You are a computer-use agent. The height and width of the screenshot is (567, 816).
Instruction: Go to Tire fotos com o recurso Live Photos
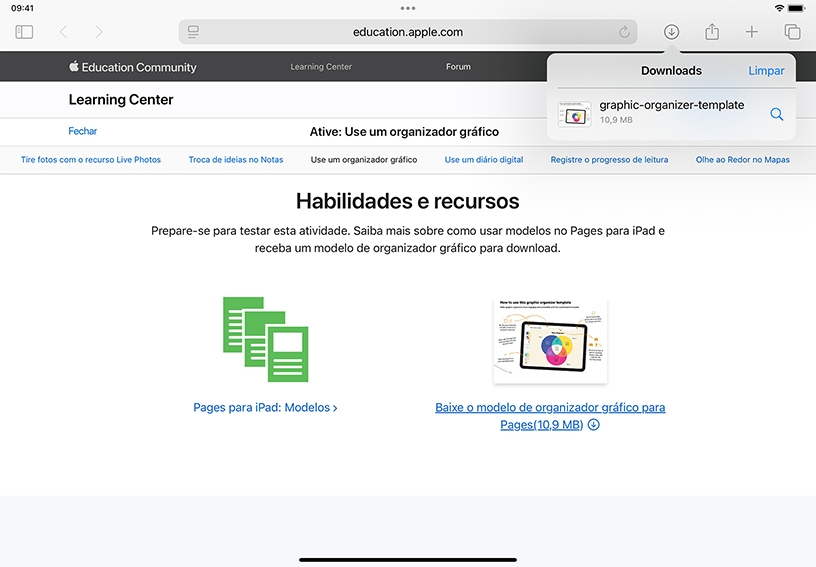(x=91, y=160)
